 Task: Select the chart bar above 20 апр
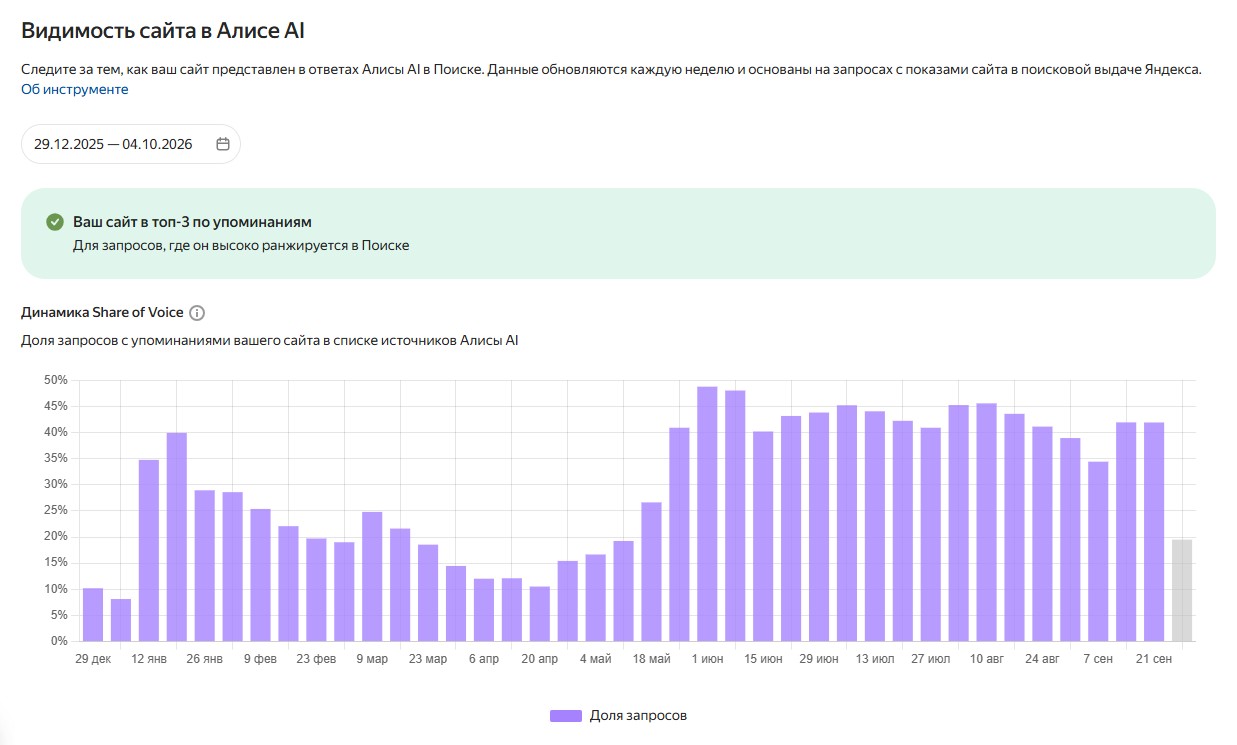click(x=540, y=613)
